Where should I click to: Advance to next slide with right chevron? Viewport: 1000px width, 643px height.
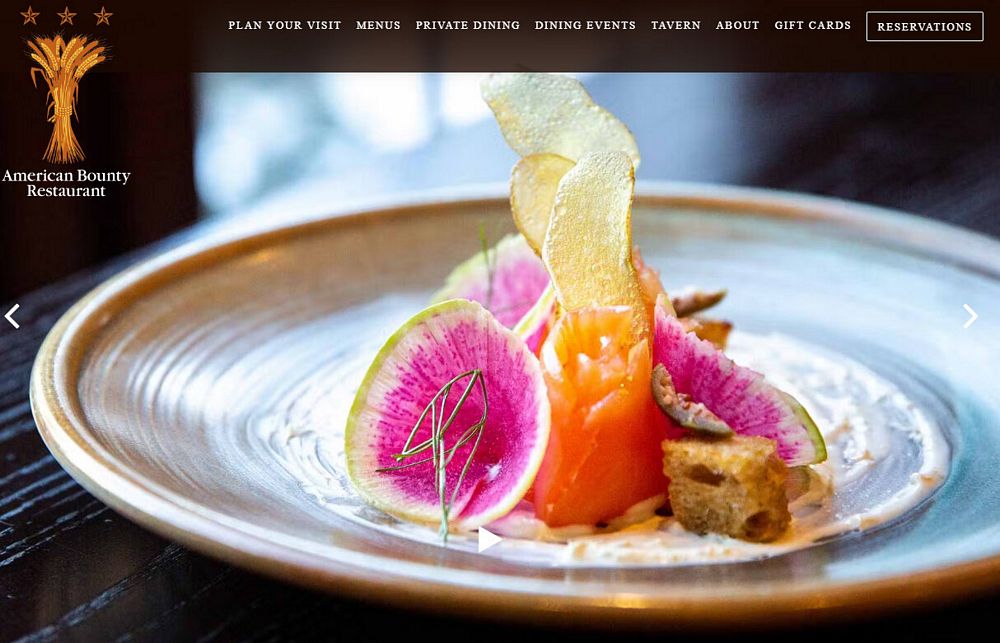[970, 316]
